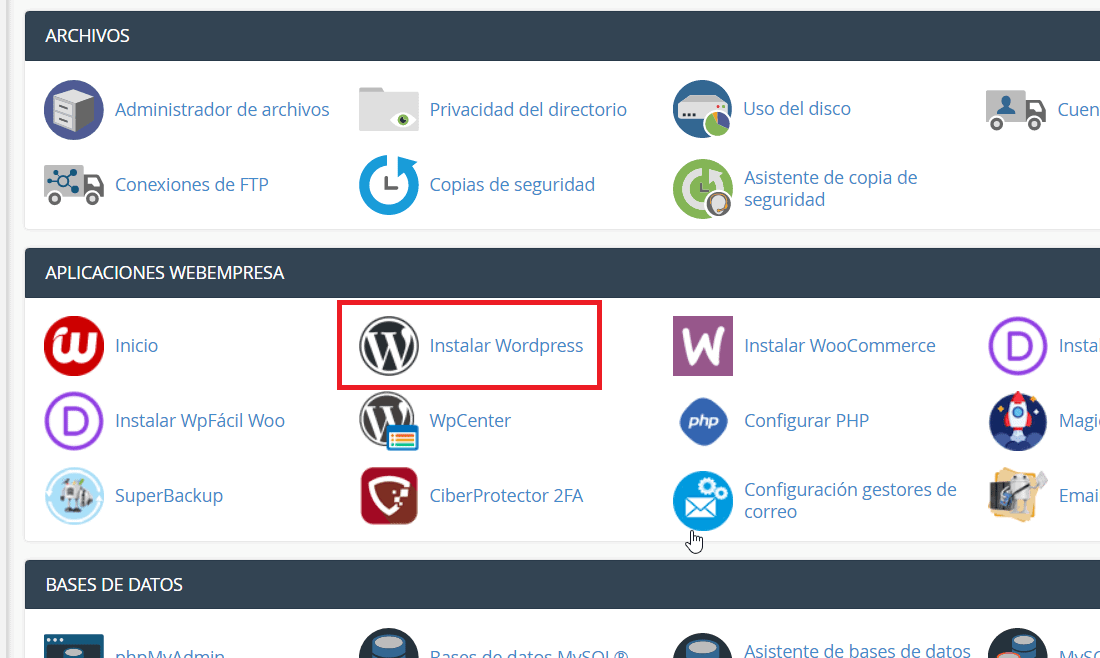Collapse the ARCHIVOS section header

(x=87, y=35)
